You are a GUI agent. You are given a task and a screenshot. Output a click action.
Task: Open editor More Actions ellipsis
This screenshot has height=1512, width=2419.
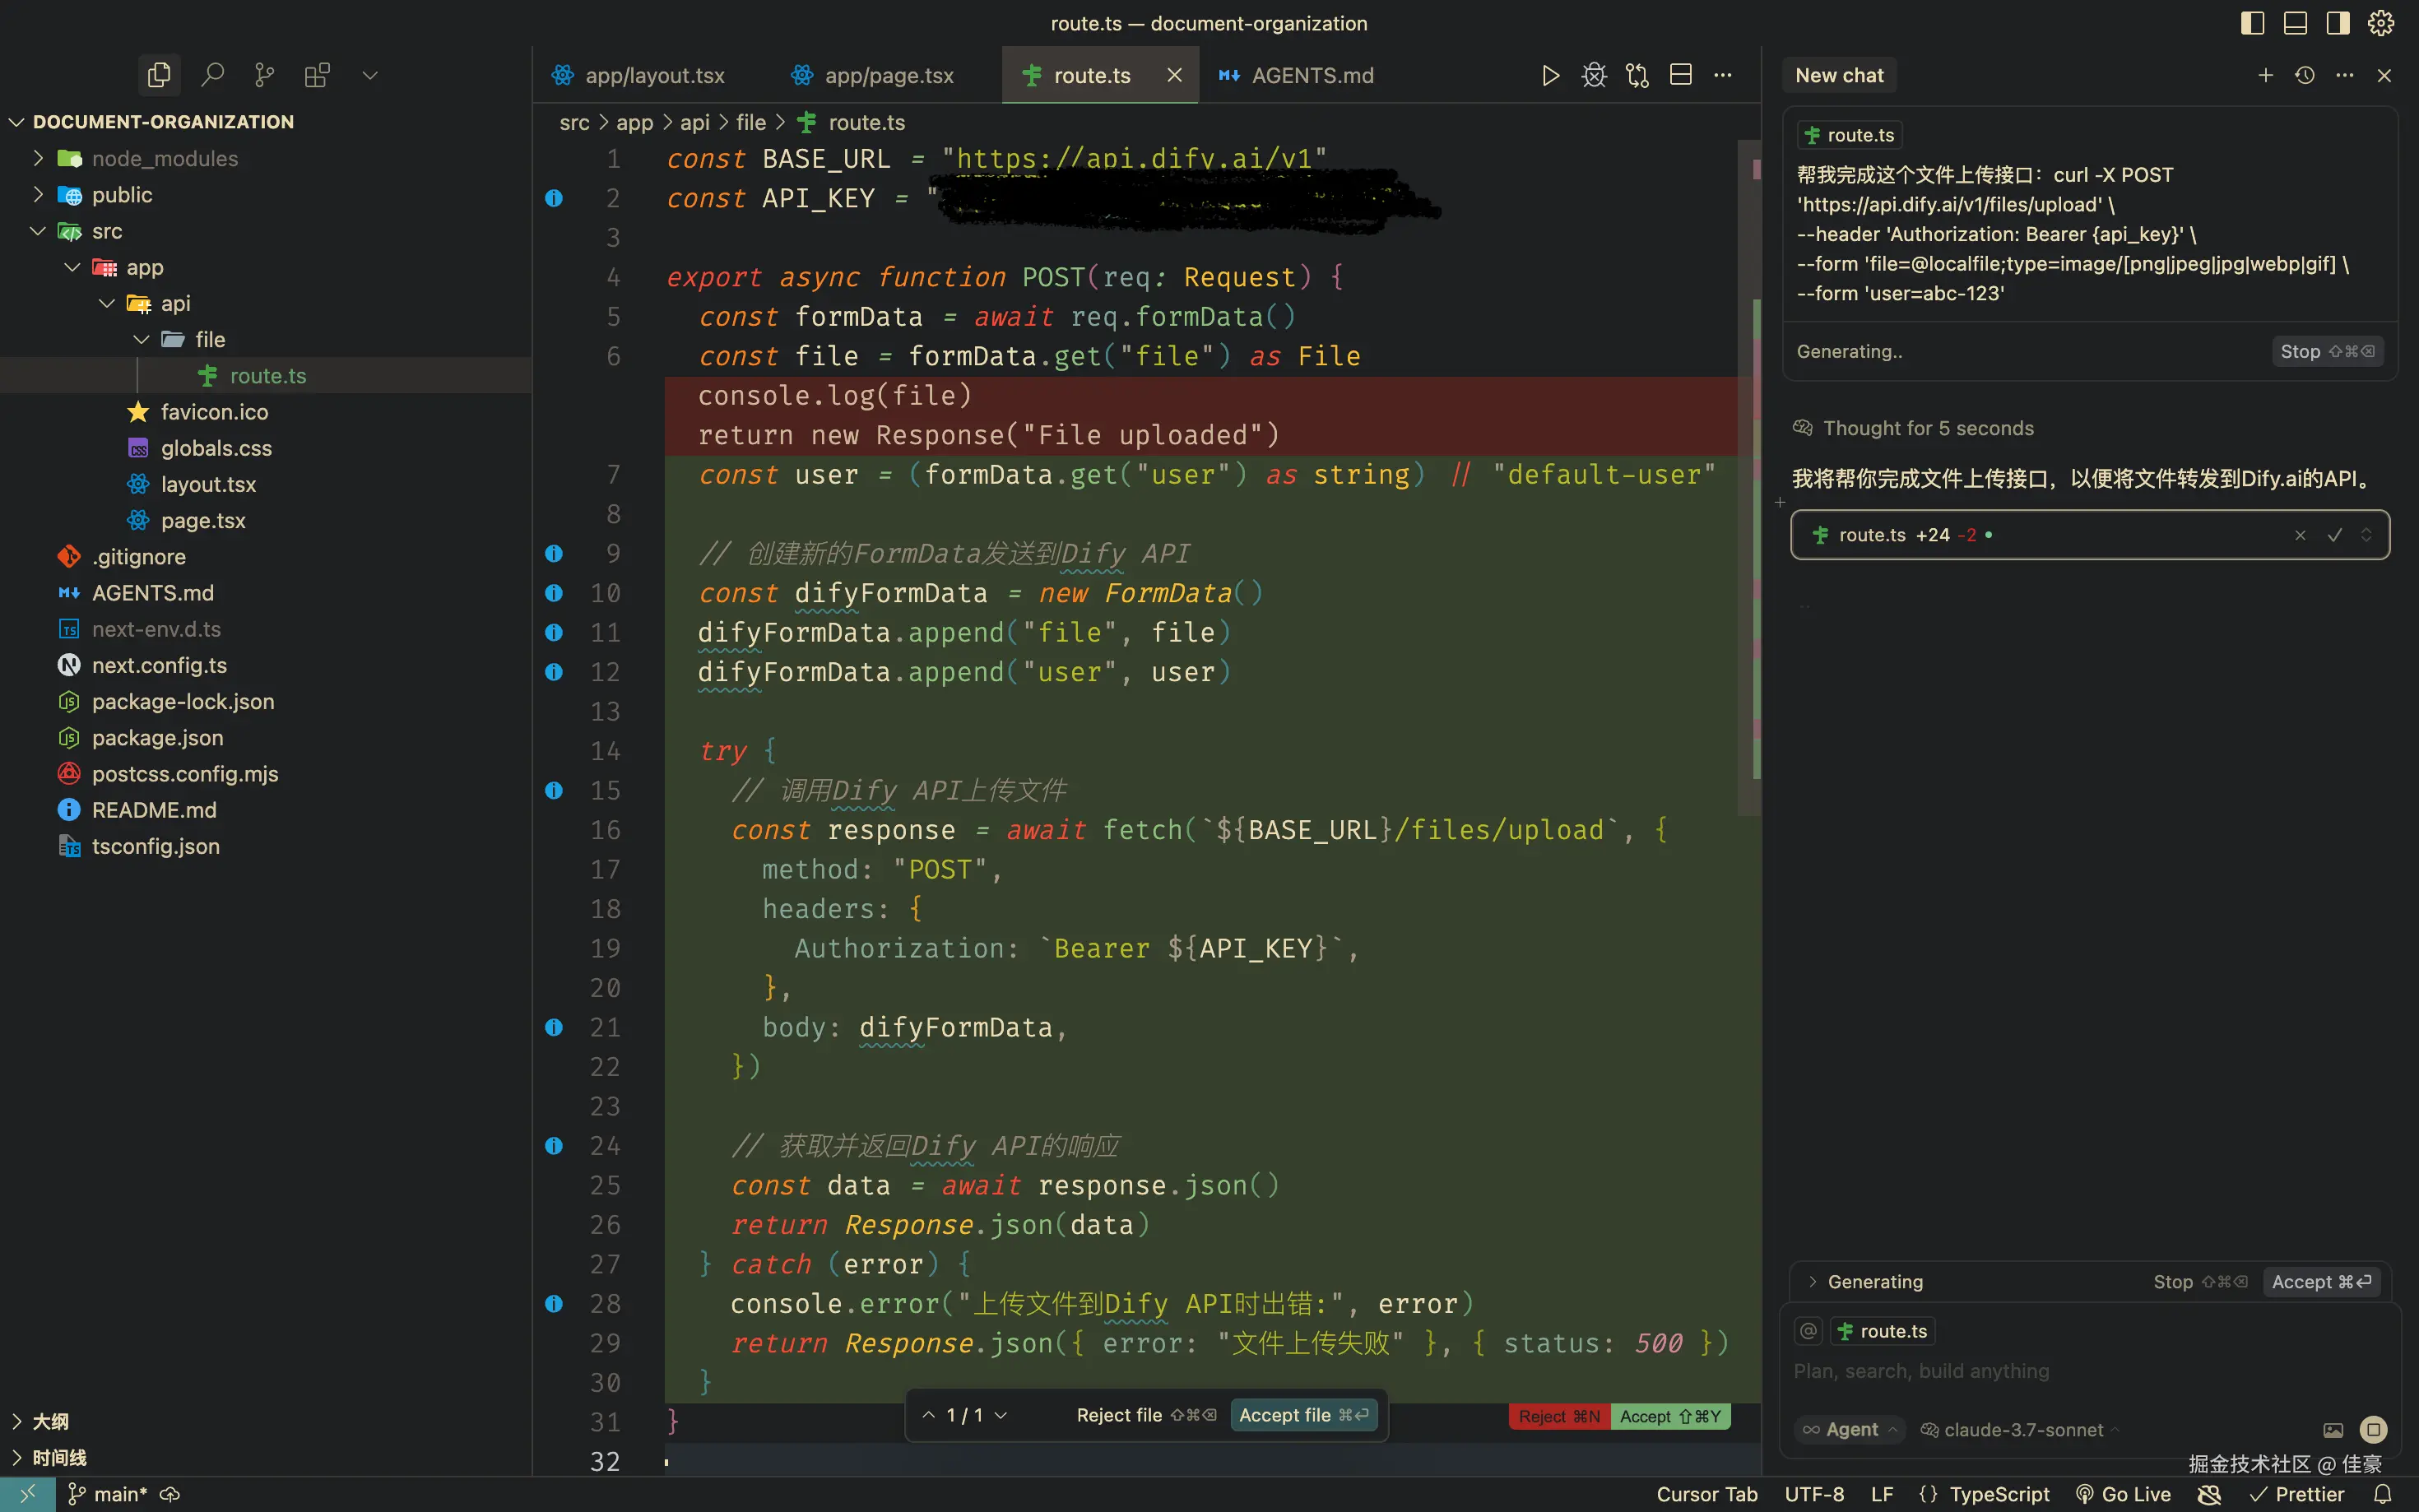(1723, 75)
